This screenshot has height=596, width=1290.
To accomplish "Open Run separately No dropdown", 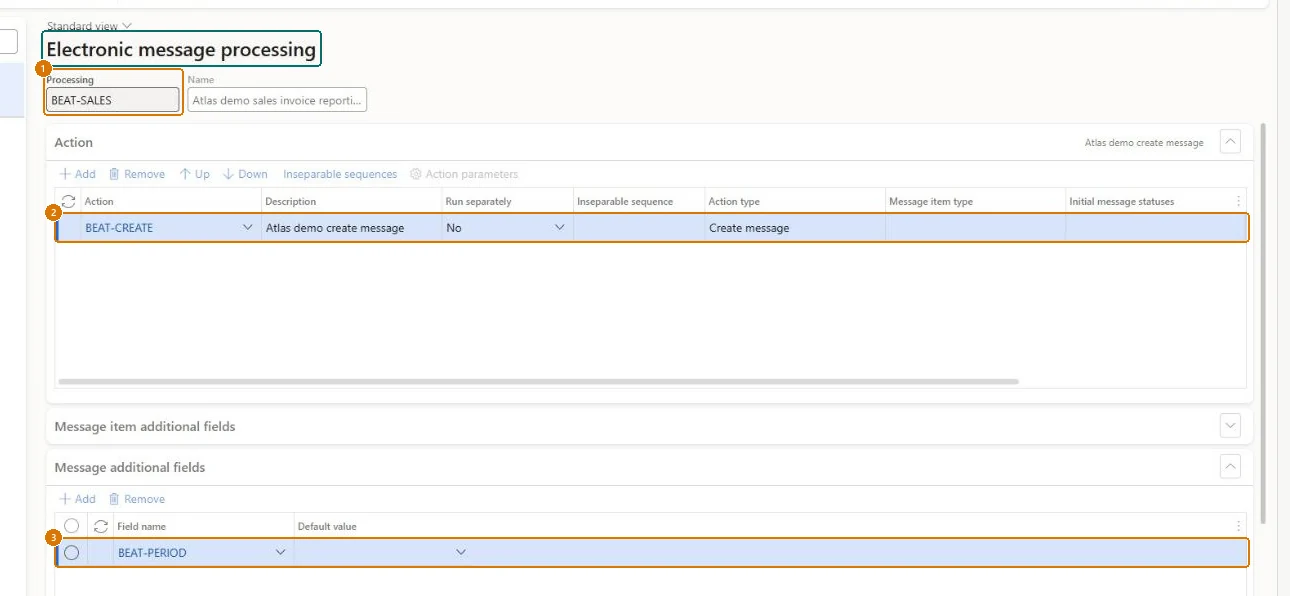I will [560, 228].
